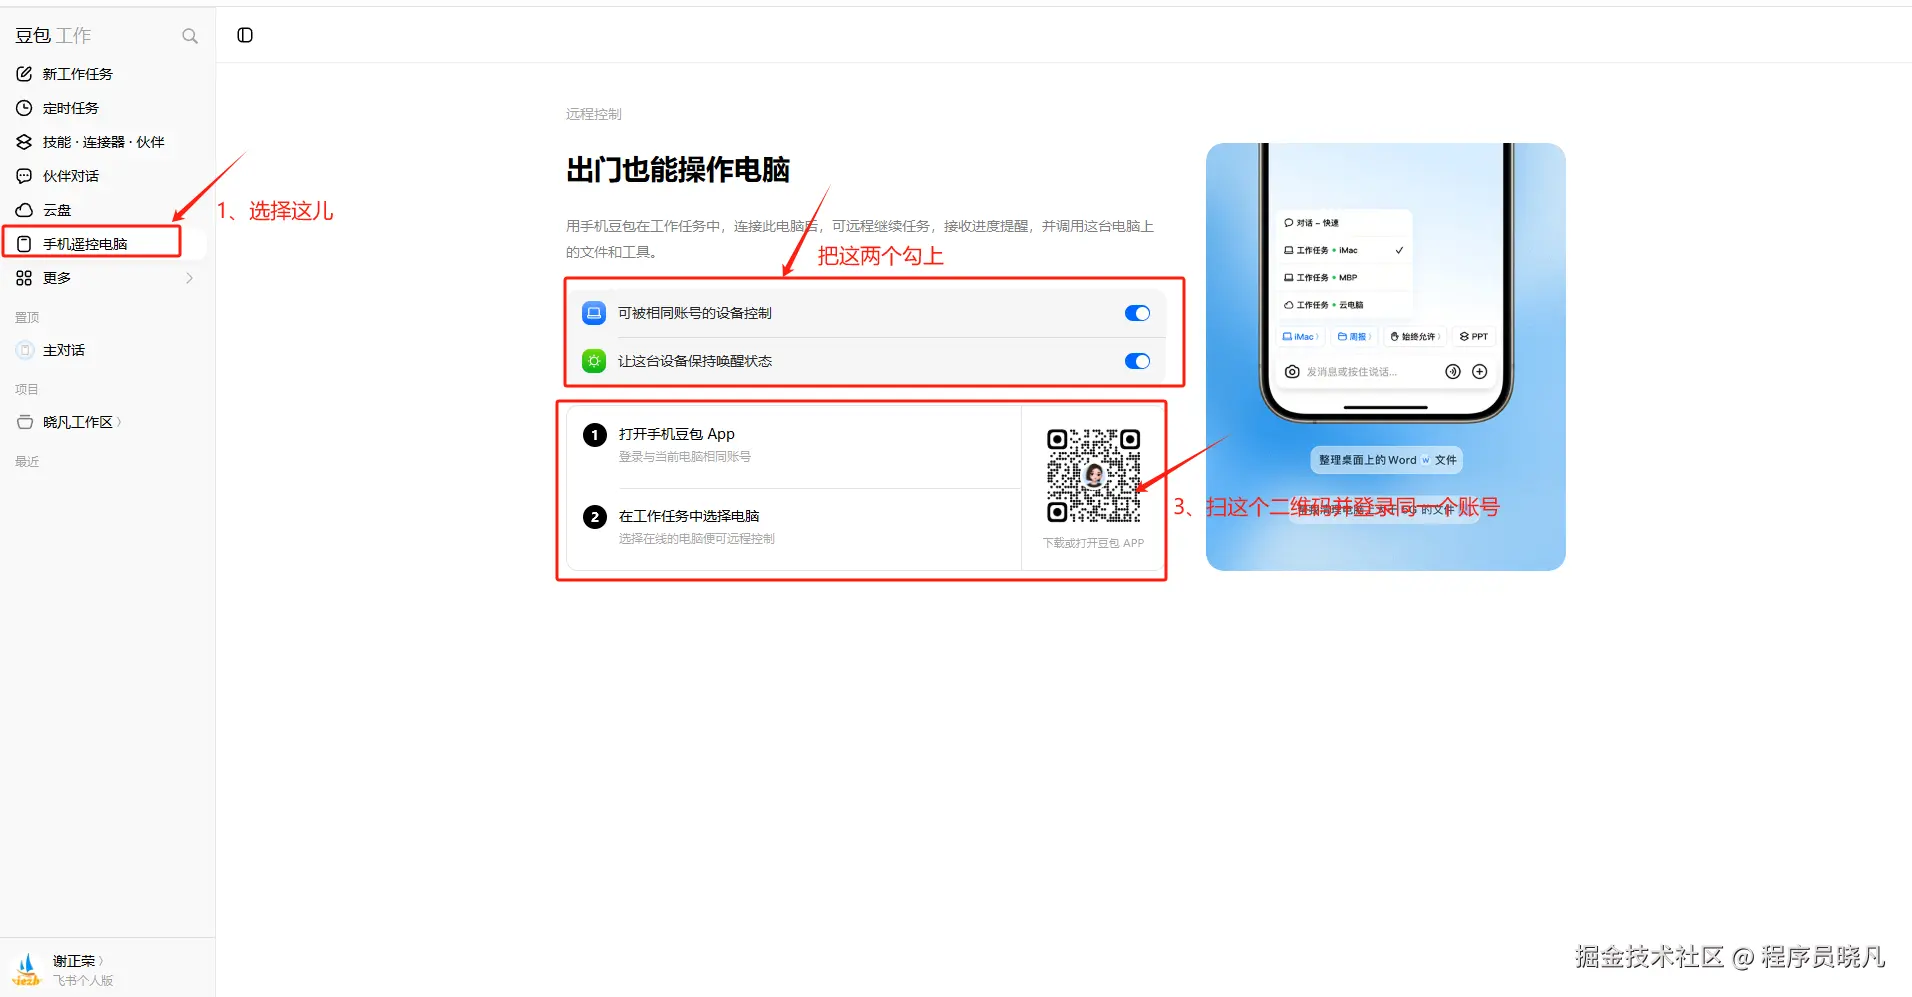Click 登录与当前电脑相同账号 hint text
1912x997 pixels.
click(685, 457)
